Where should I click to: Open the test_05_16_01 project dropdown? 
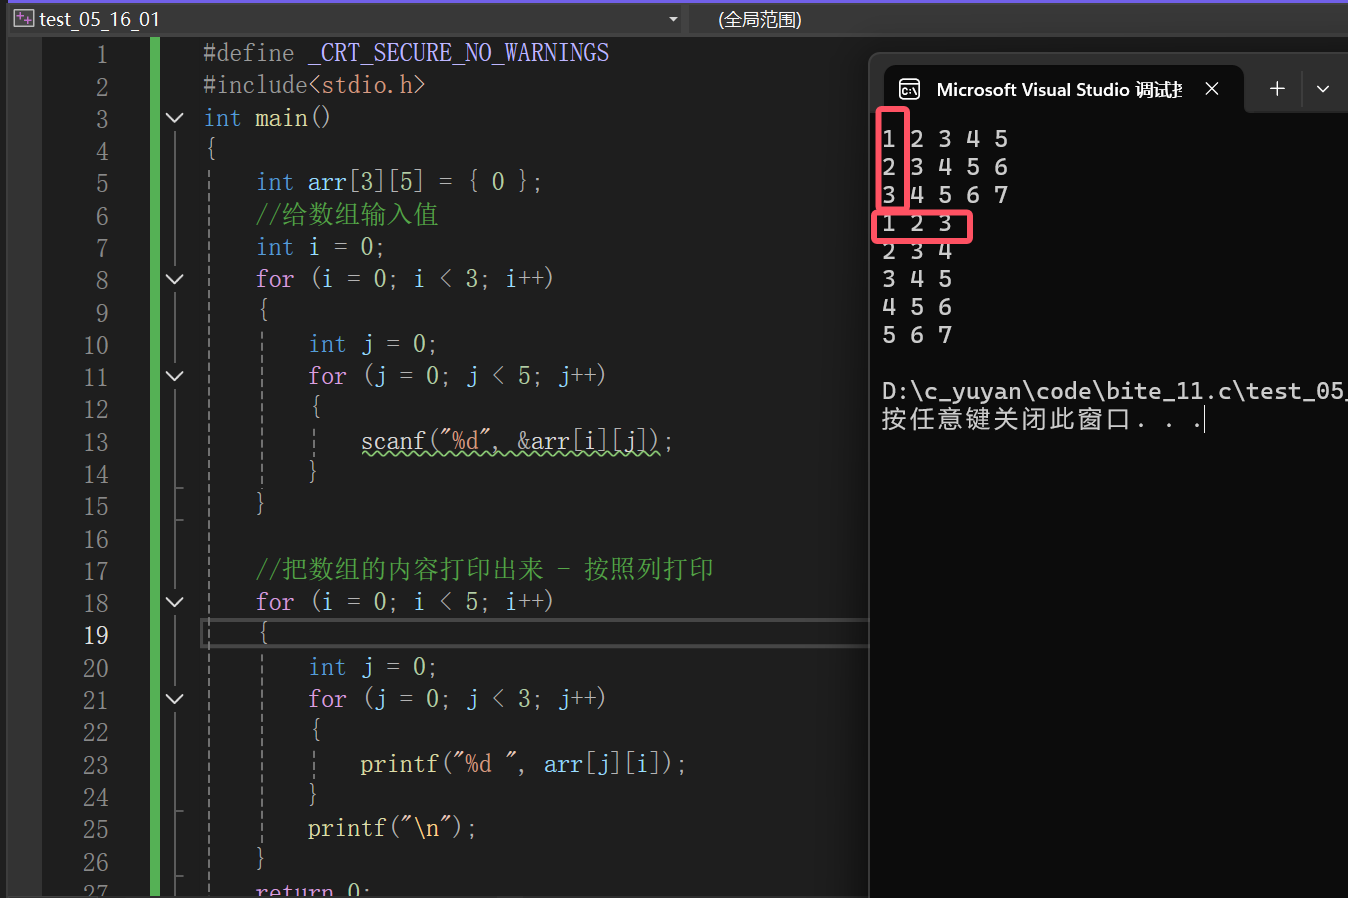673,19
